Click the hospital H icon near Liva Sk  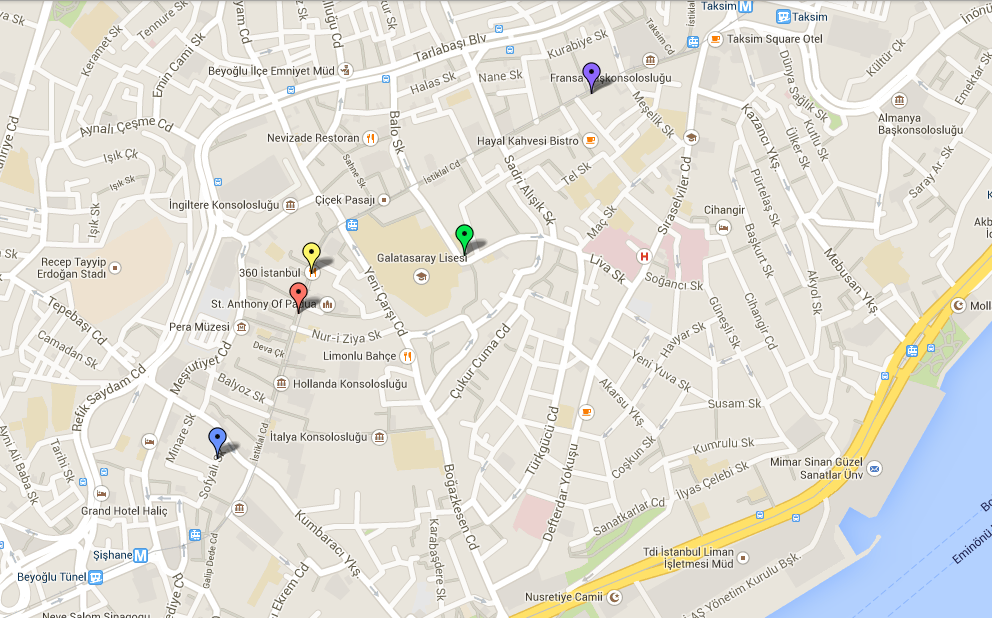tap(644, 256)
